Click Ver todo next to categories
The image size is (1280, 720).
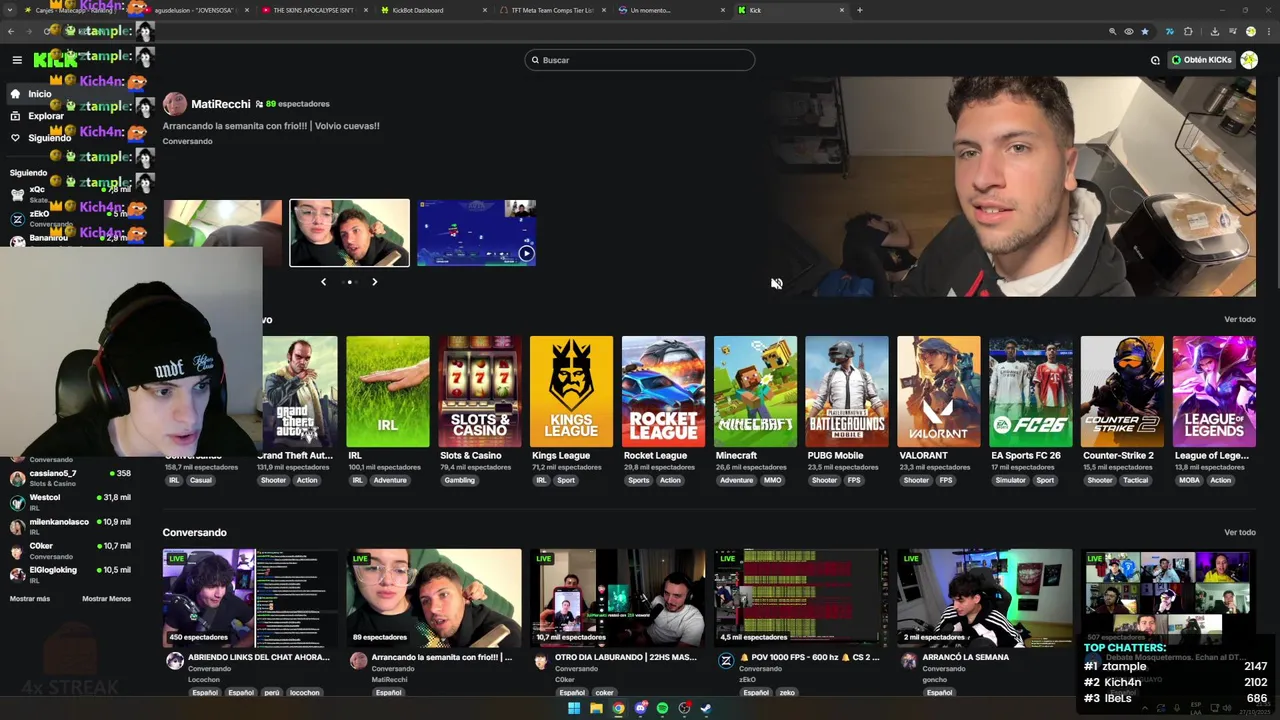(1240, 319)
